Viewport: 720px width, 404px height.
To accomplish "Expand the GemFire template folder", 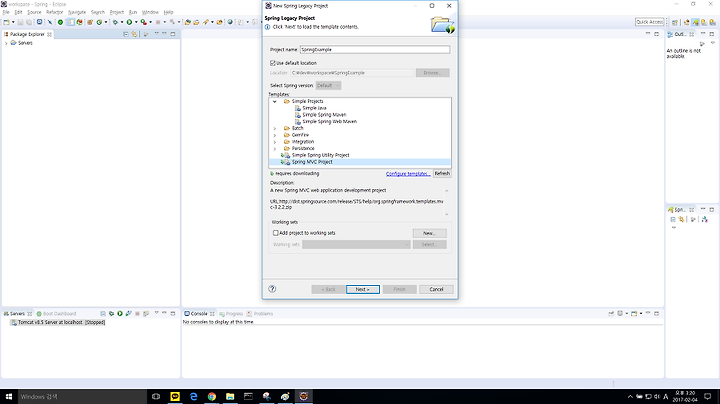I will pyautogui.click(x=275, y=135).
